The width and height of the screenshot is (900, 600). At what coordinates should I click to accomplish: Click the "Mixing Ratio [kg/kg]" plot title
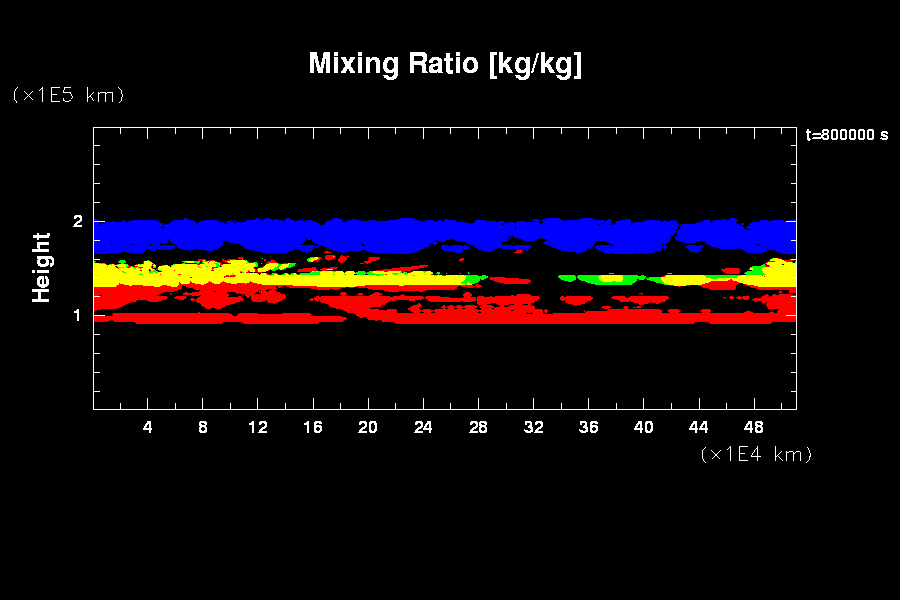pyautogui.click(x=445, y=64)
